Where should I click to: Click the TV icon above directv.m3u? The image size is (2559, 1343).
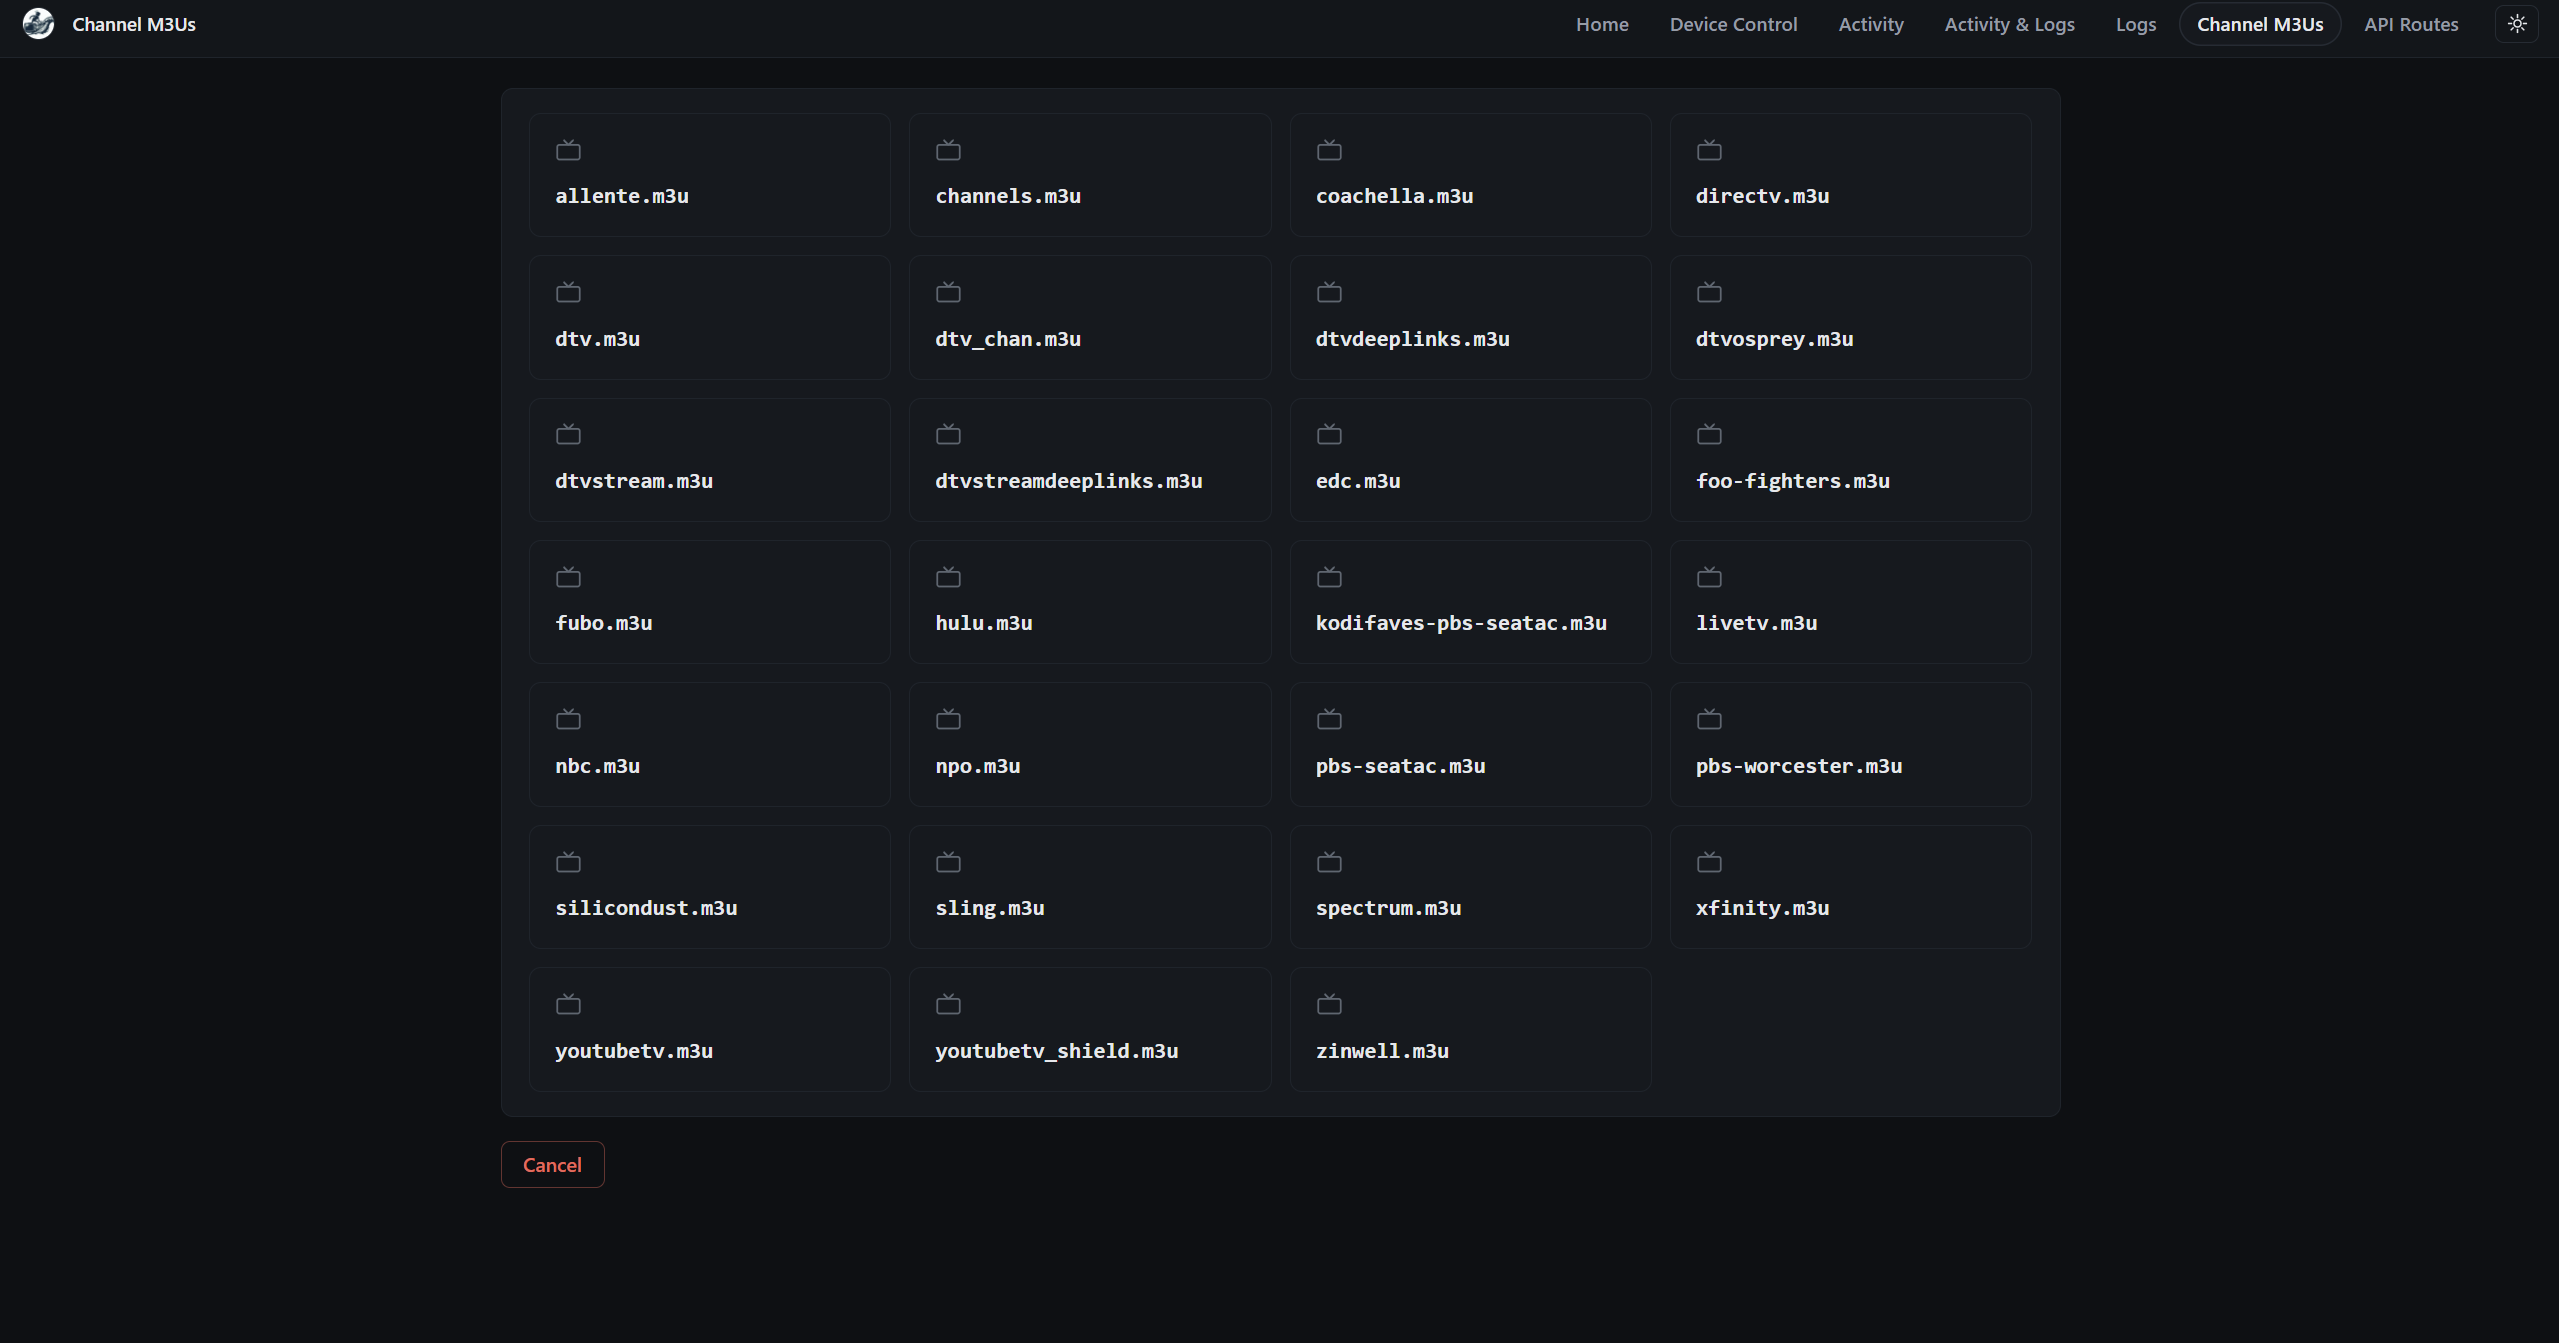(1709, 150)
